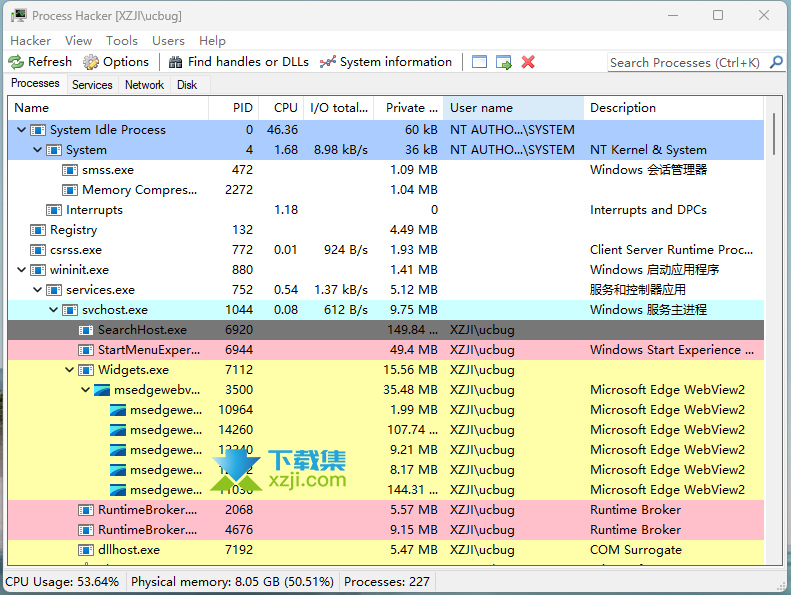This screenshot has height=595, width=791.
Task: Switch to the Disk tab
Action: [187, 85]
